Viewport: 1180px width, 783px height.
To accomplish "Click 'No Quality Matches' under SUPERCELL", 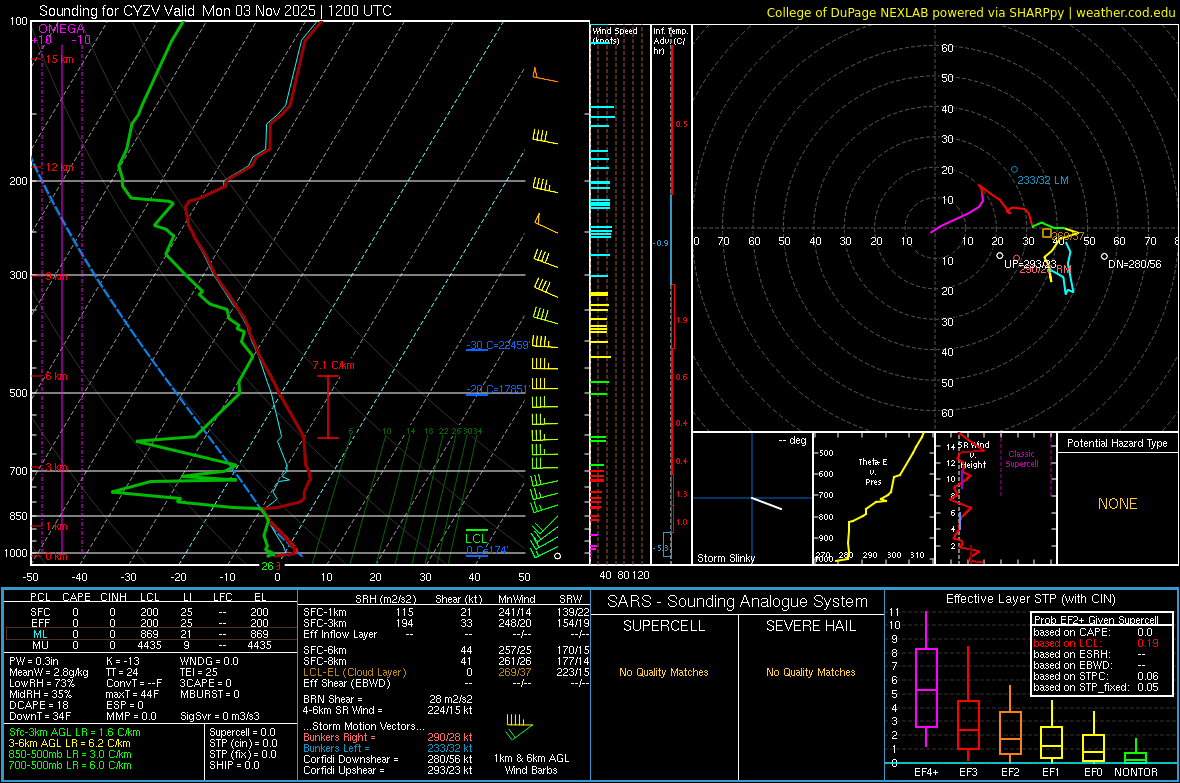I will pyautogui.click(x=664, y=672).
